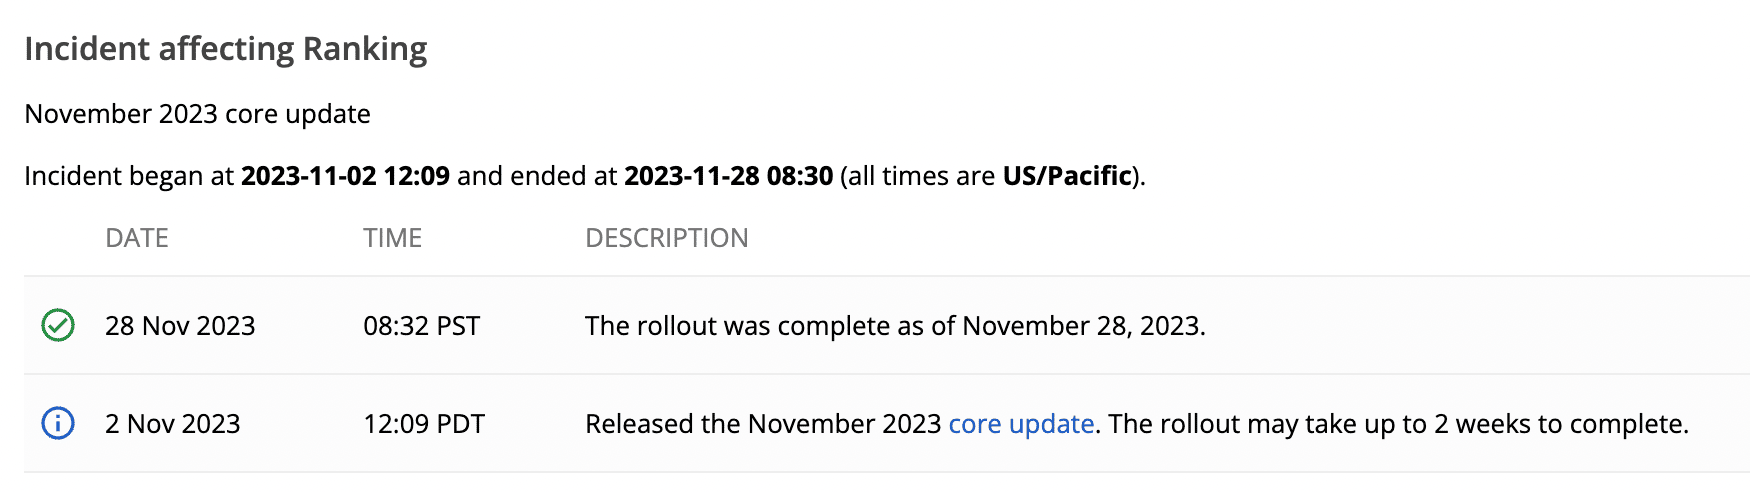This screenshot has height=492, width=1750.
Task: Click the US/Pacific timezone text
Action: (x=1067, y=176)
